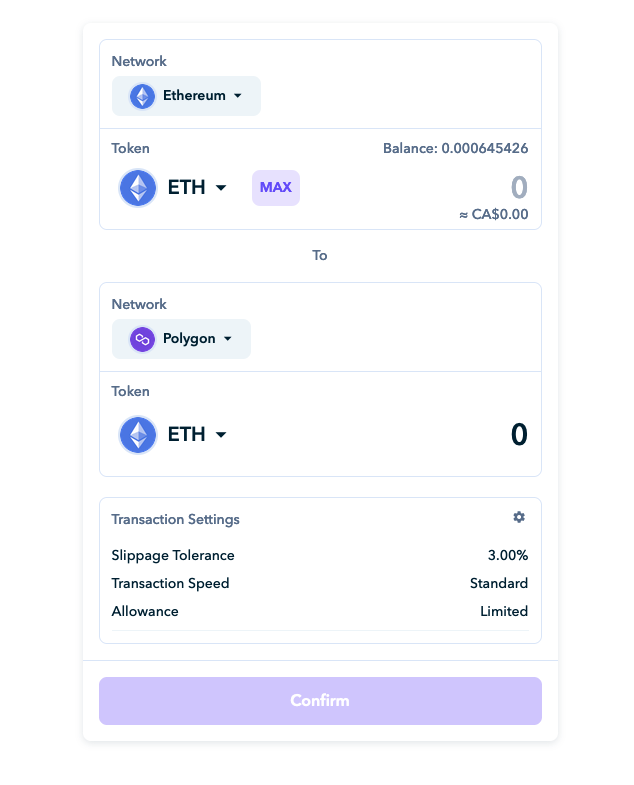Select the Ethereum source network selector
Viewport: 634px width, 785px height.
click(186, 96)
